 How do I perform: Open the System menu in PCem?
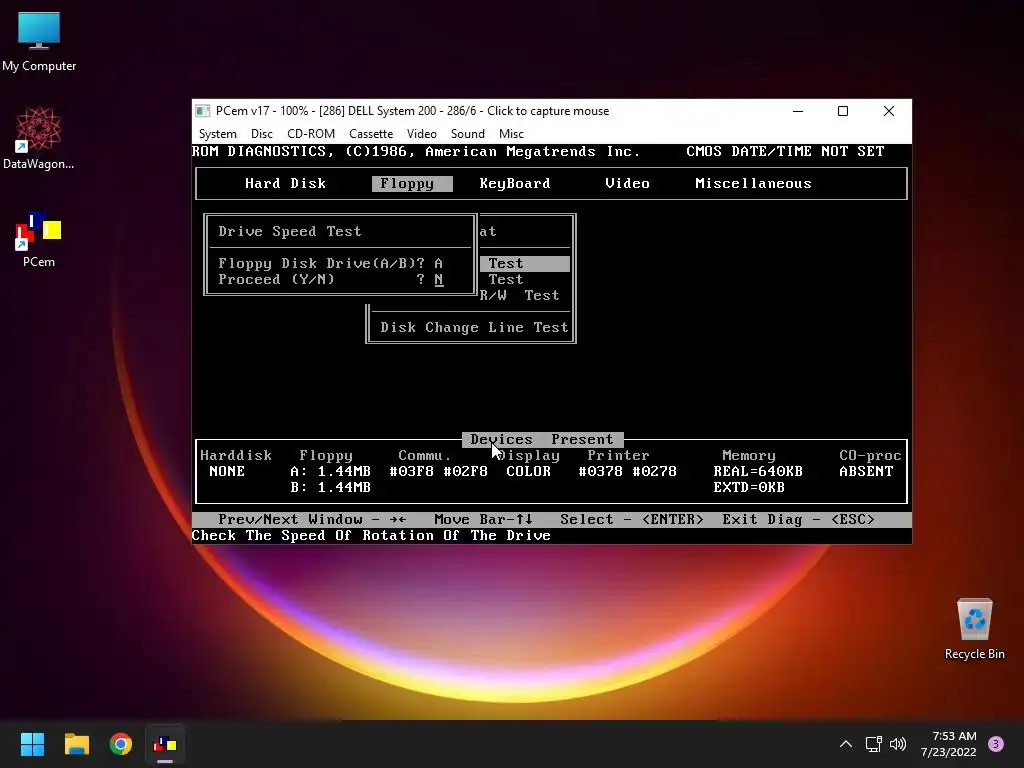coord(217,134)
